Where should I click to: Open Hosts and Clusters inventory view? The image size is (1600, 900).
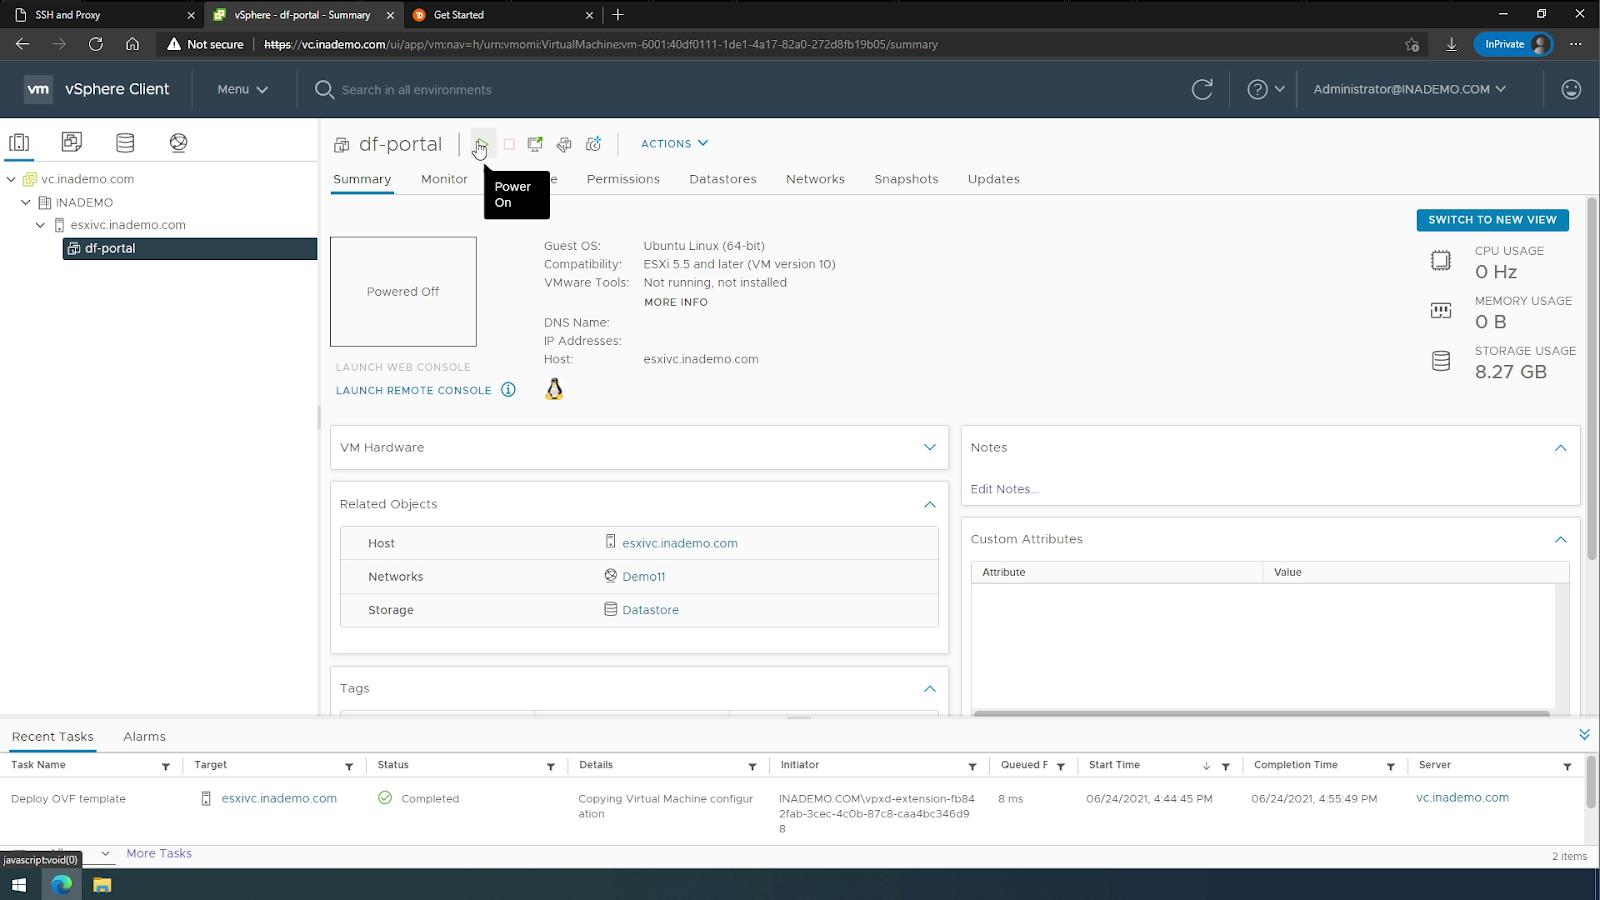tap(19, 142)
